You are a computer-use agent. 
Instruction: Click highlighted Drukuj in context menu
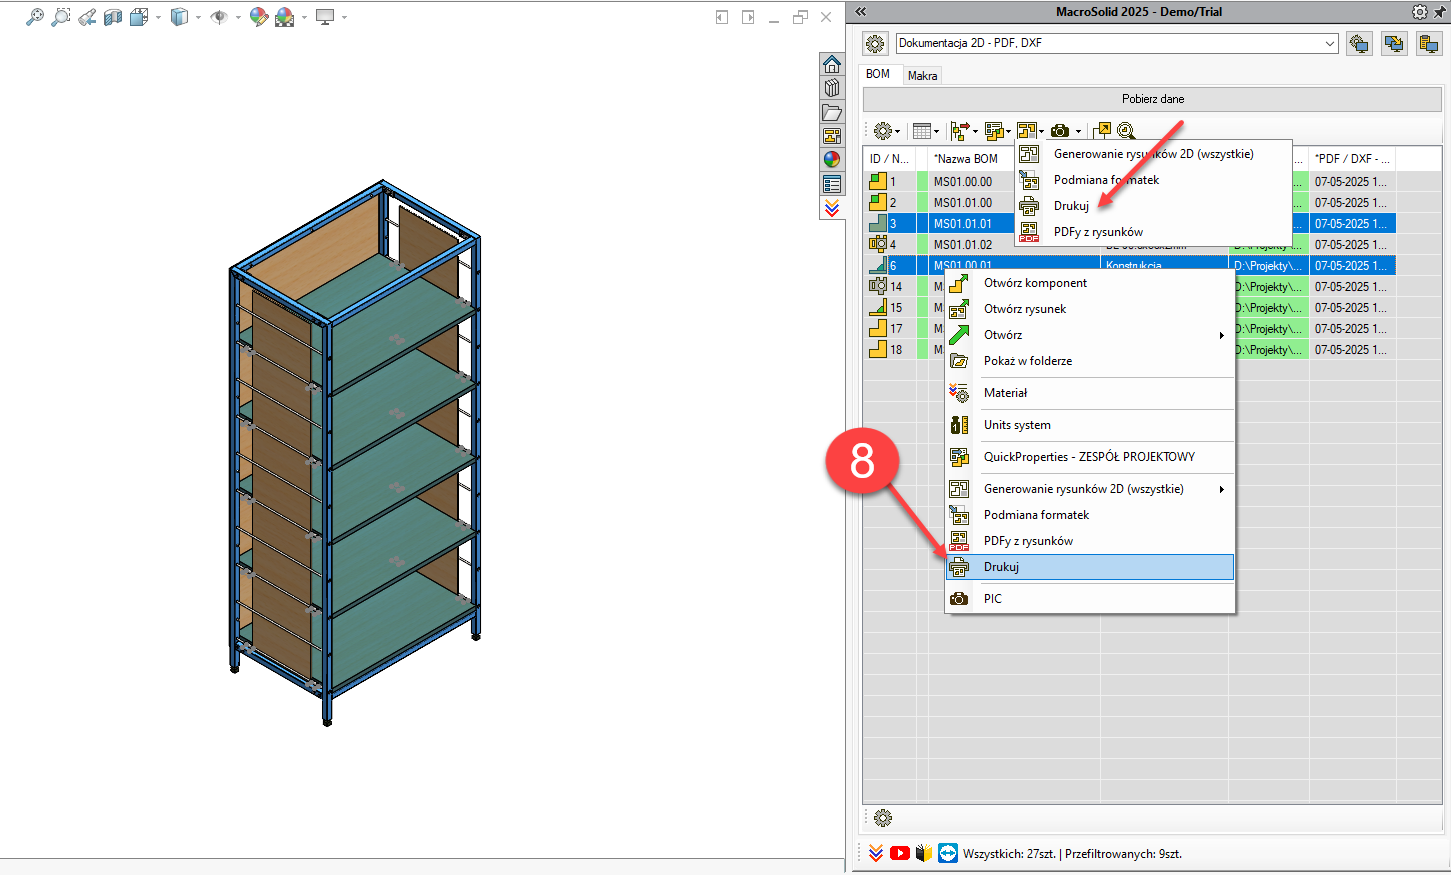point(1090,567)
